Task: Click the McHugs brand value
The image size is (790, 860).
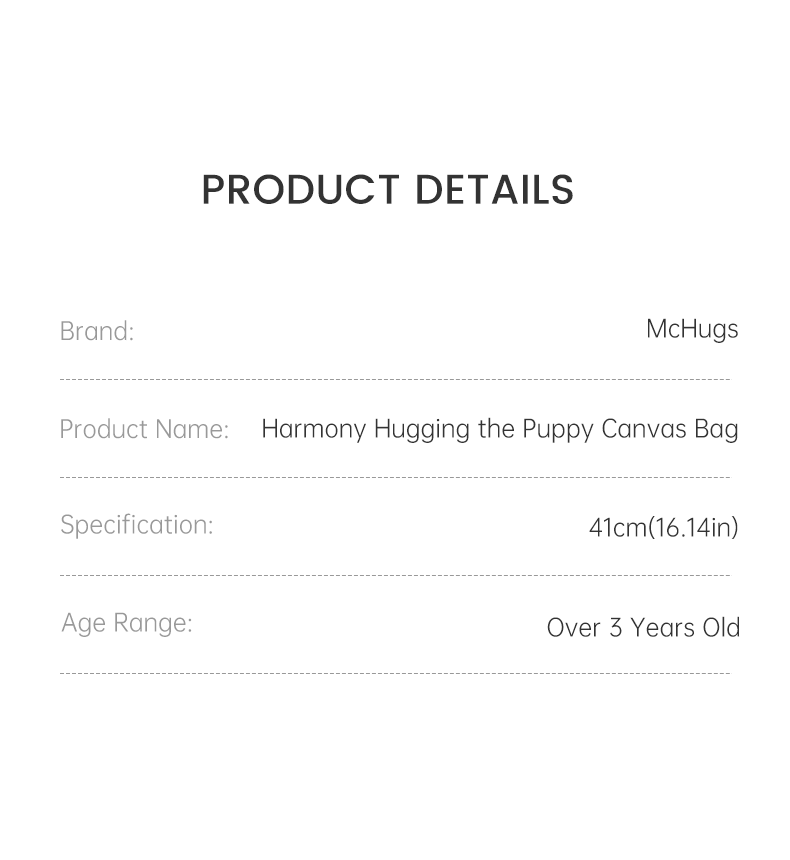Action: click(x=692, y=329)
